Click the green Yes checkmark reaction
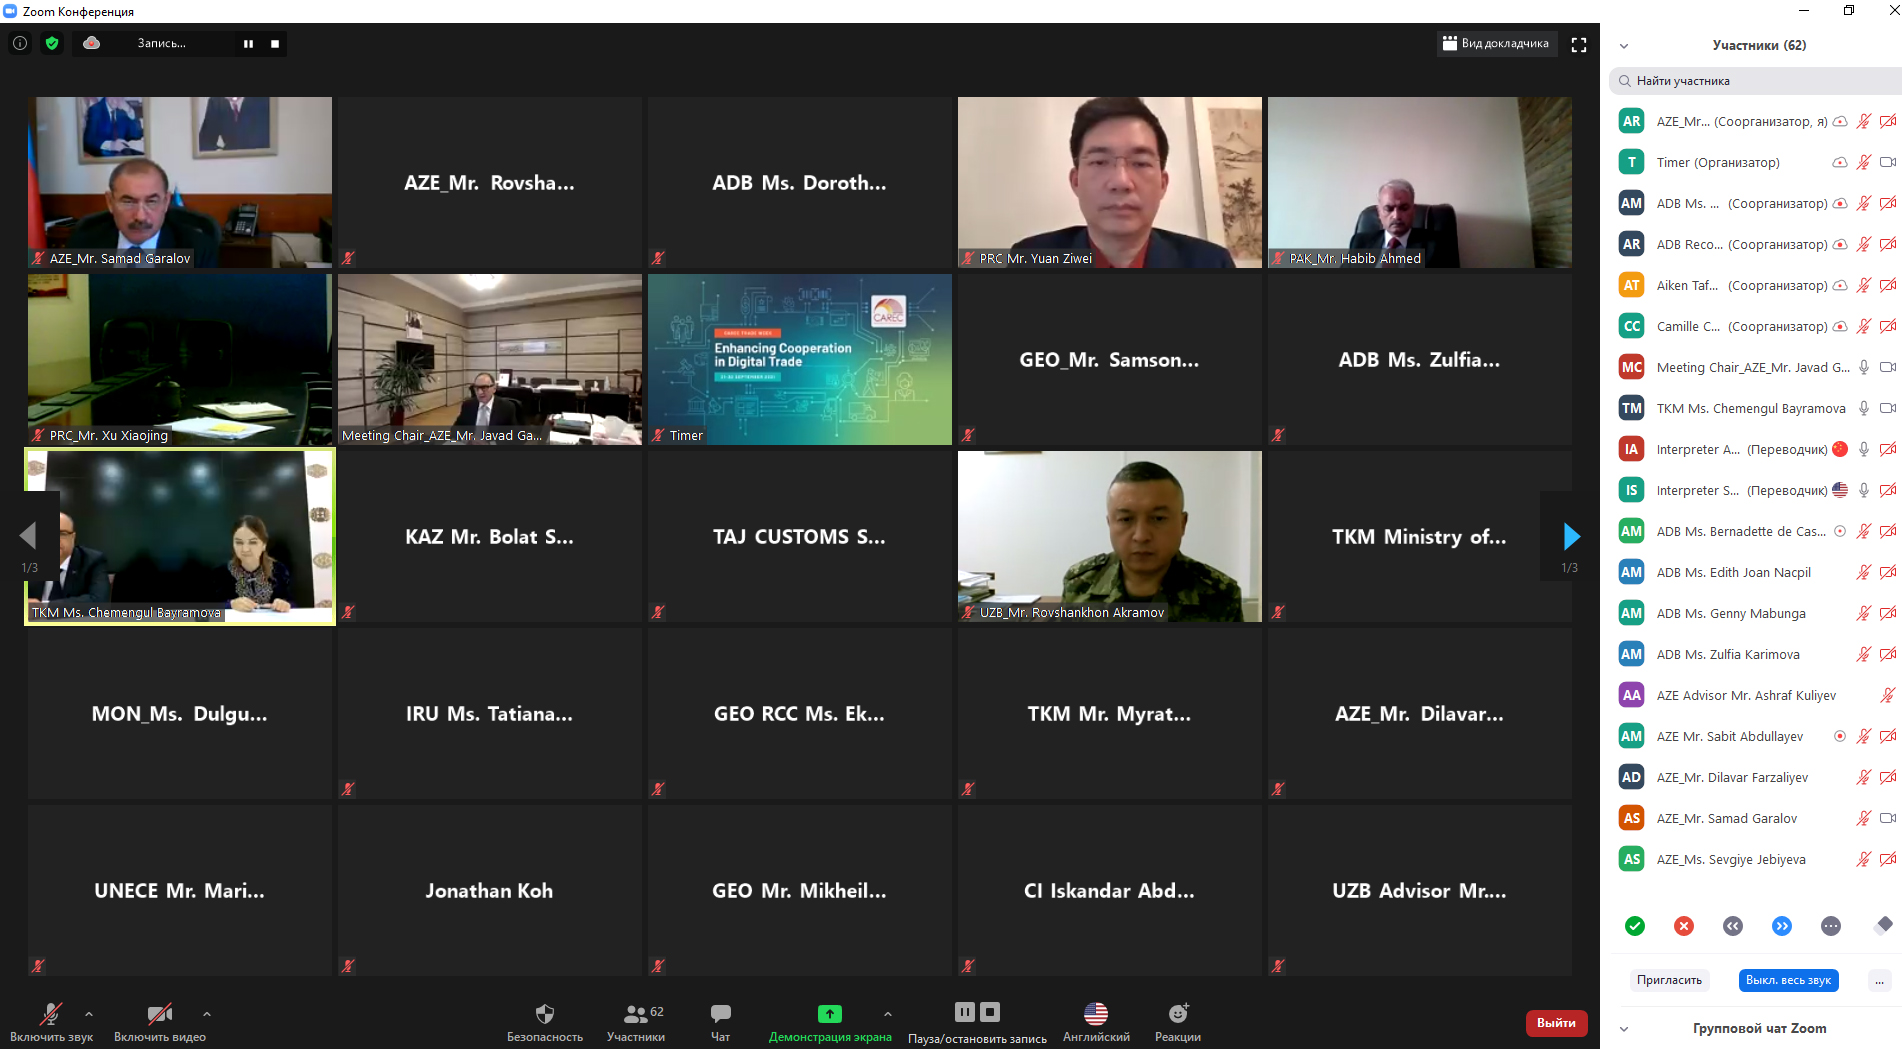Screen dimensions: 1902x1049 coord(1635,926)
